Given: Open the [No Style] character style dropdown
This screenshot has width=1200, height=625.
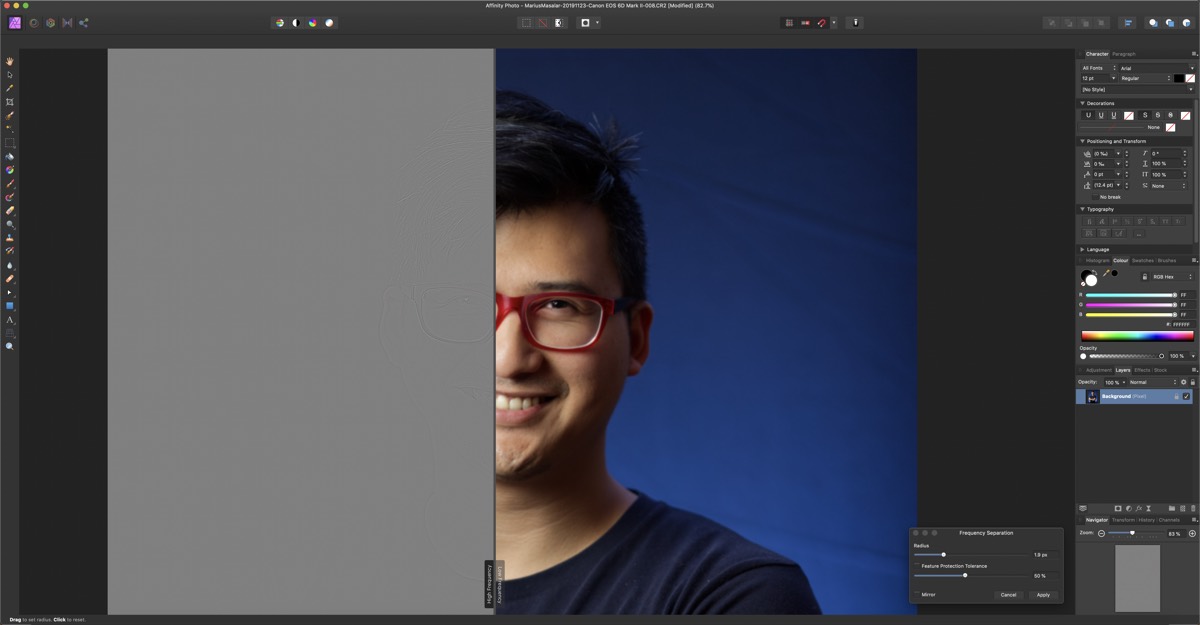Looking at the screenshot, I should click(x=1138, y=89).
